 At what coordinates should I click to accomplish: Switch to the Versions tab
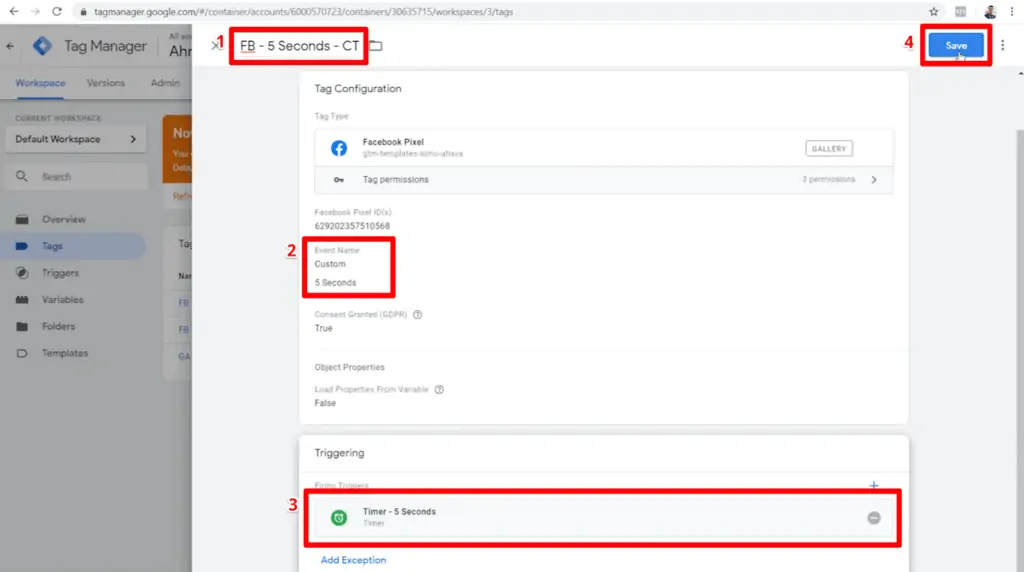point(106,83)
